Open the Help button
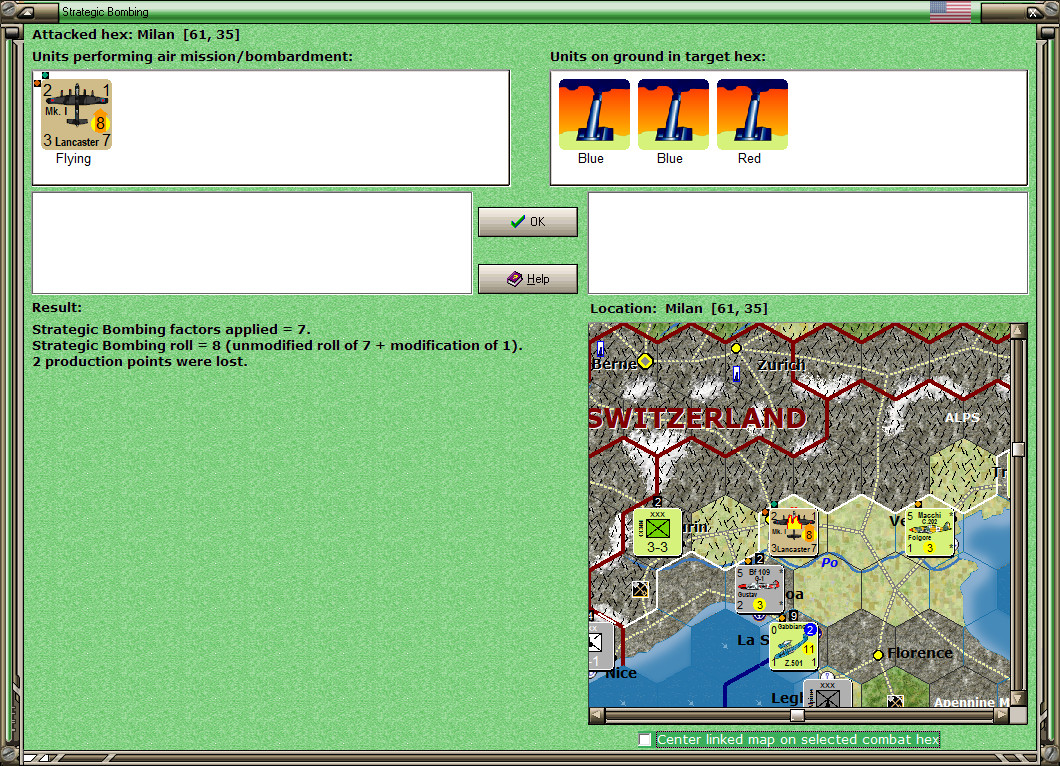 point(528,279)
